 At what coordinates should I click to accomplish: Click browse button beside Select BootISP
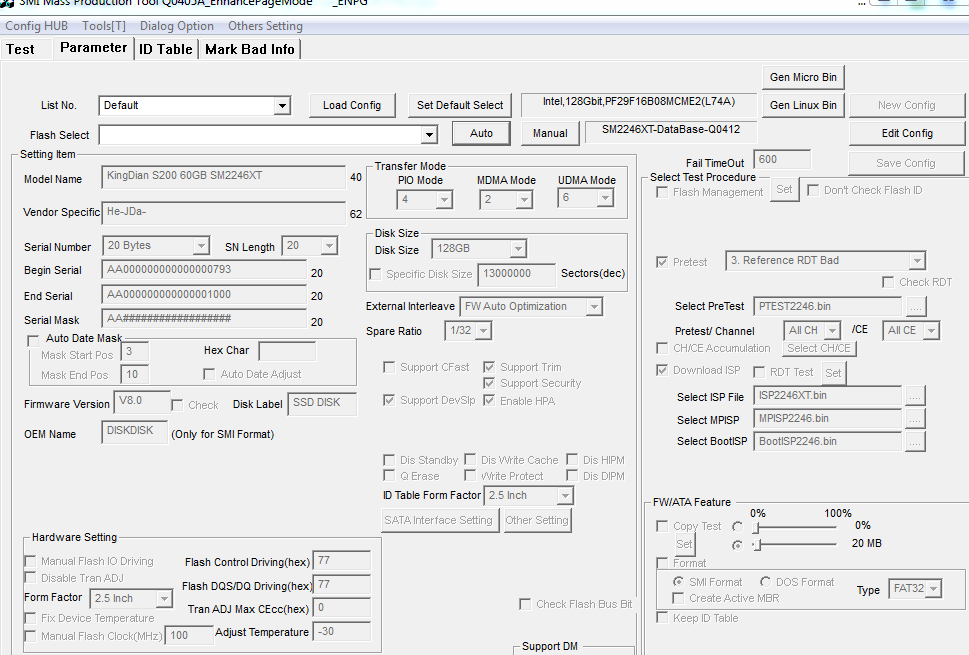pyautogui.click(x=915, y=442)
